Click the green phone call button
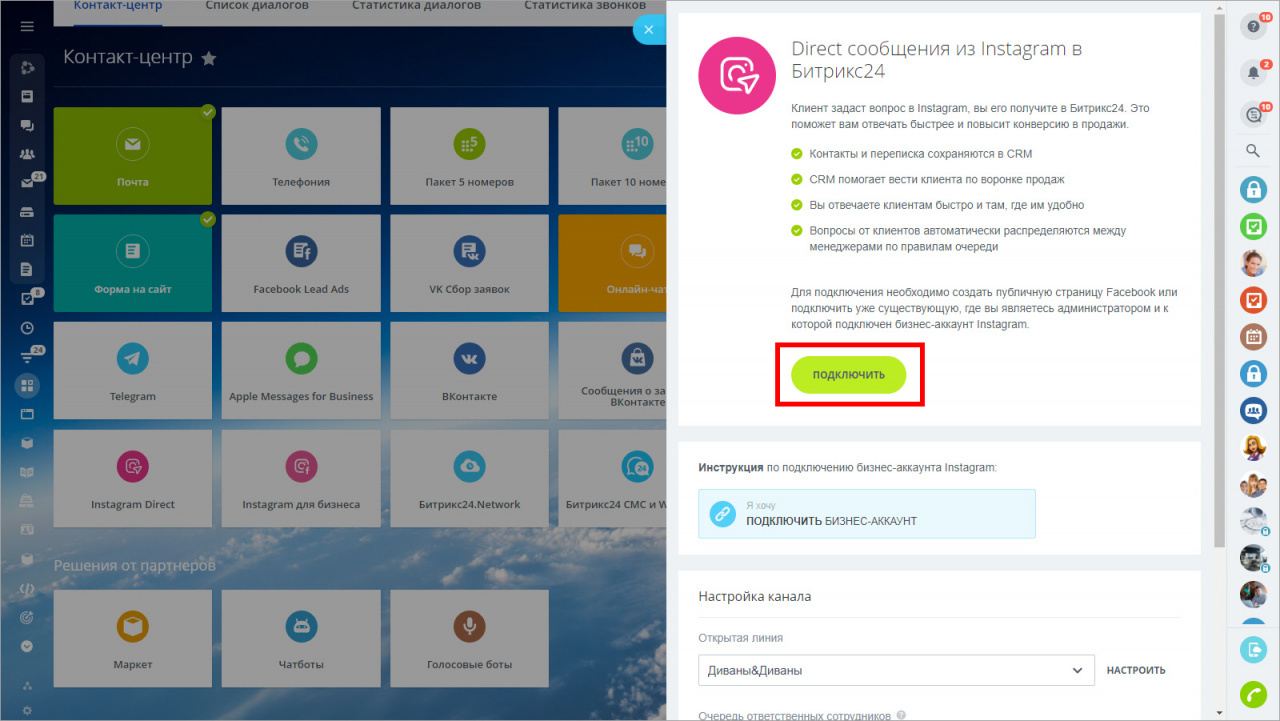Screen dimensions: 1280x721 click(1253, 694)
